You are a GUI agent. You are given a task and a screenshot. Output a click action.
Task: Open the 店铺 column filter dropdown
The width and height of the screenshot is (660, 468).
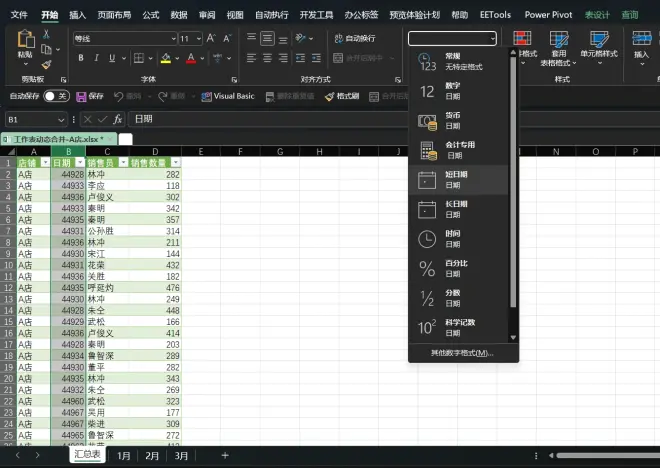45,163
